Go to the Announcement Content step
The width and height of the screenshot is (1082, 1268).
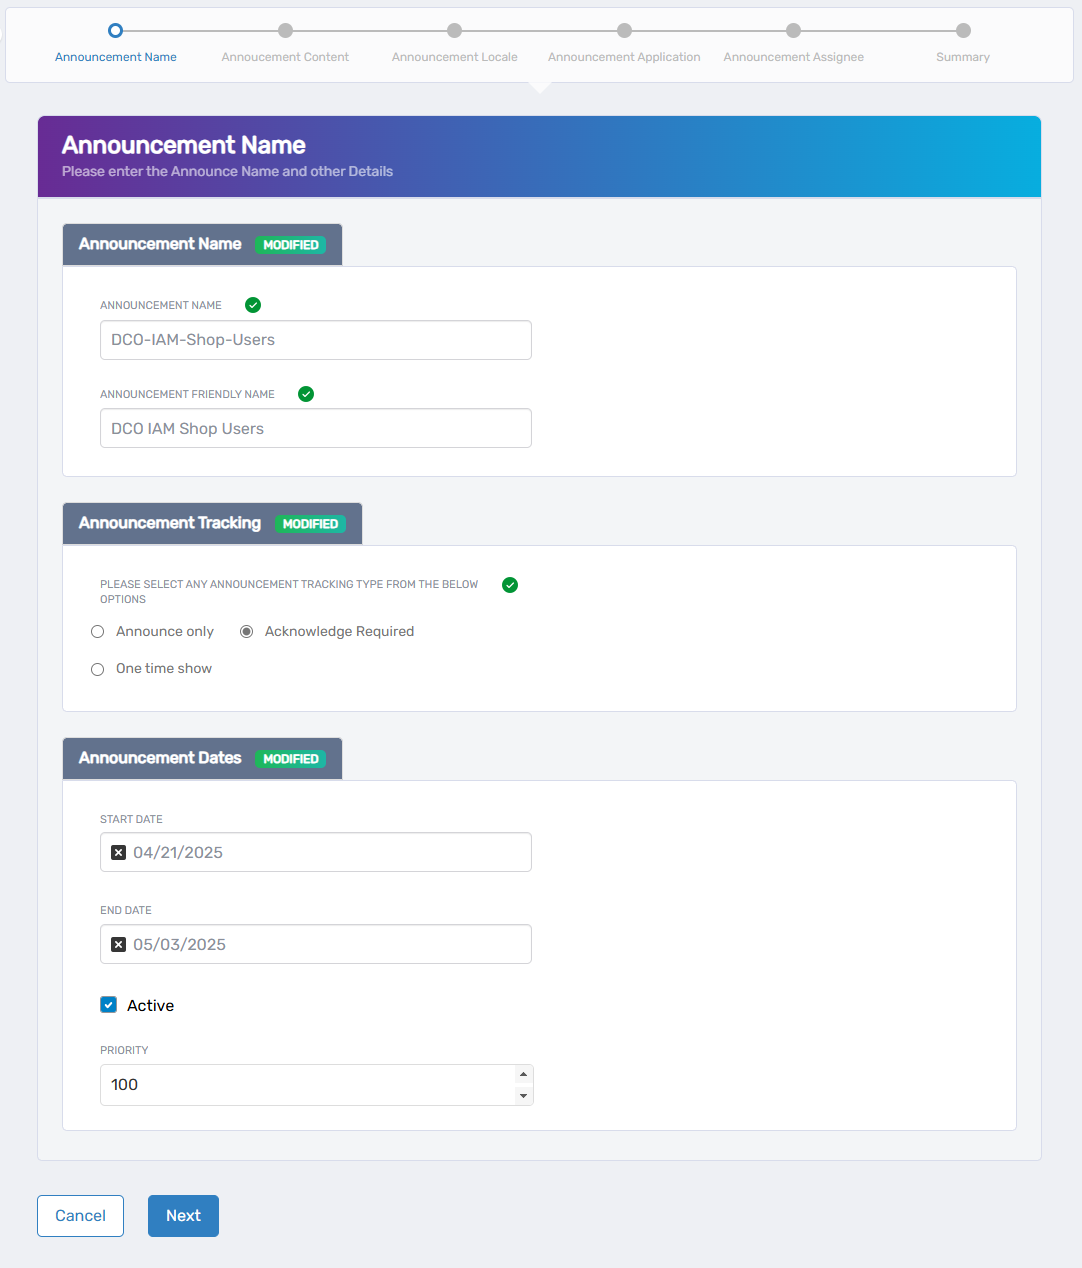(x=285, y=31)
